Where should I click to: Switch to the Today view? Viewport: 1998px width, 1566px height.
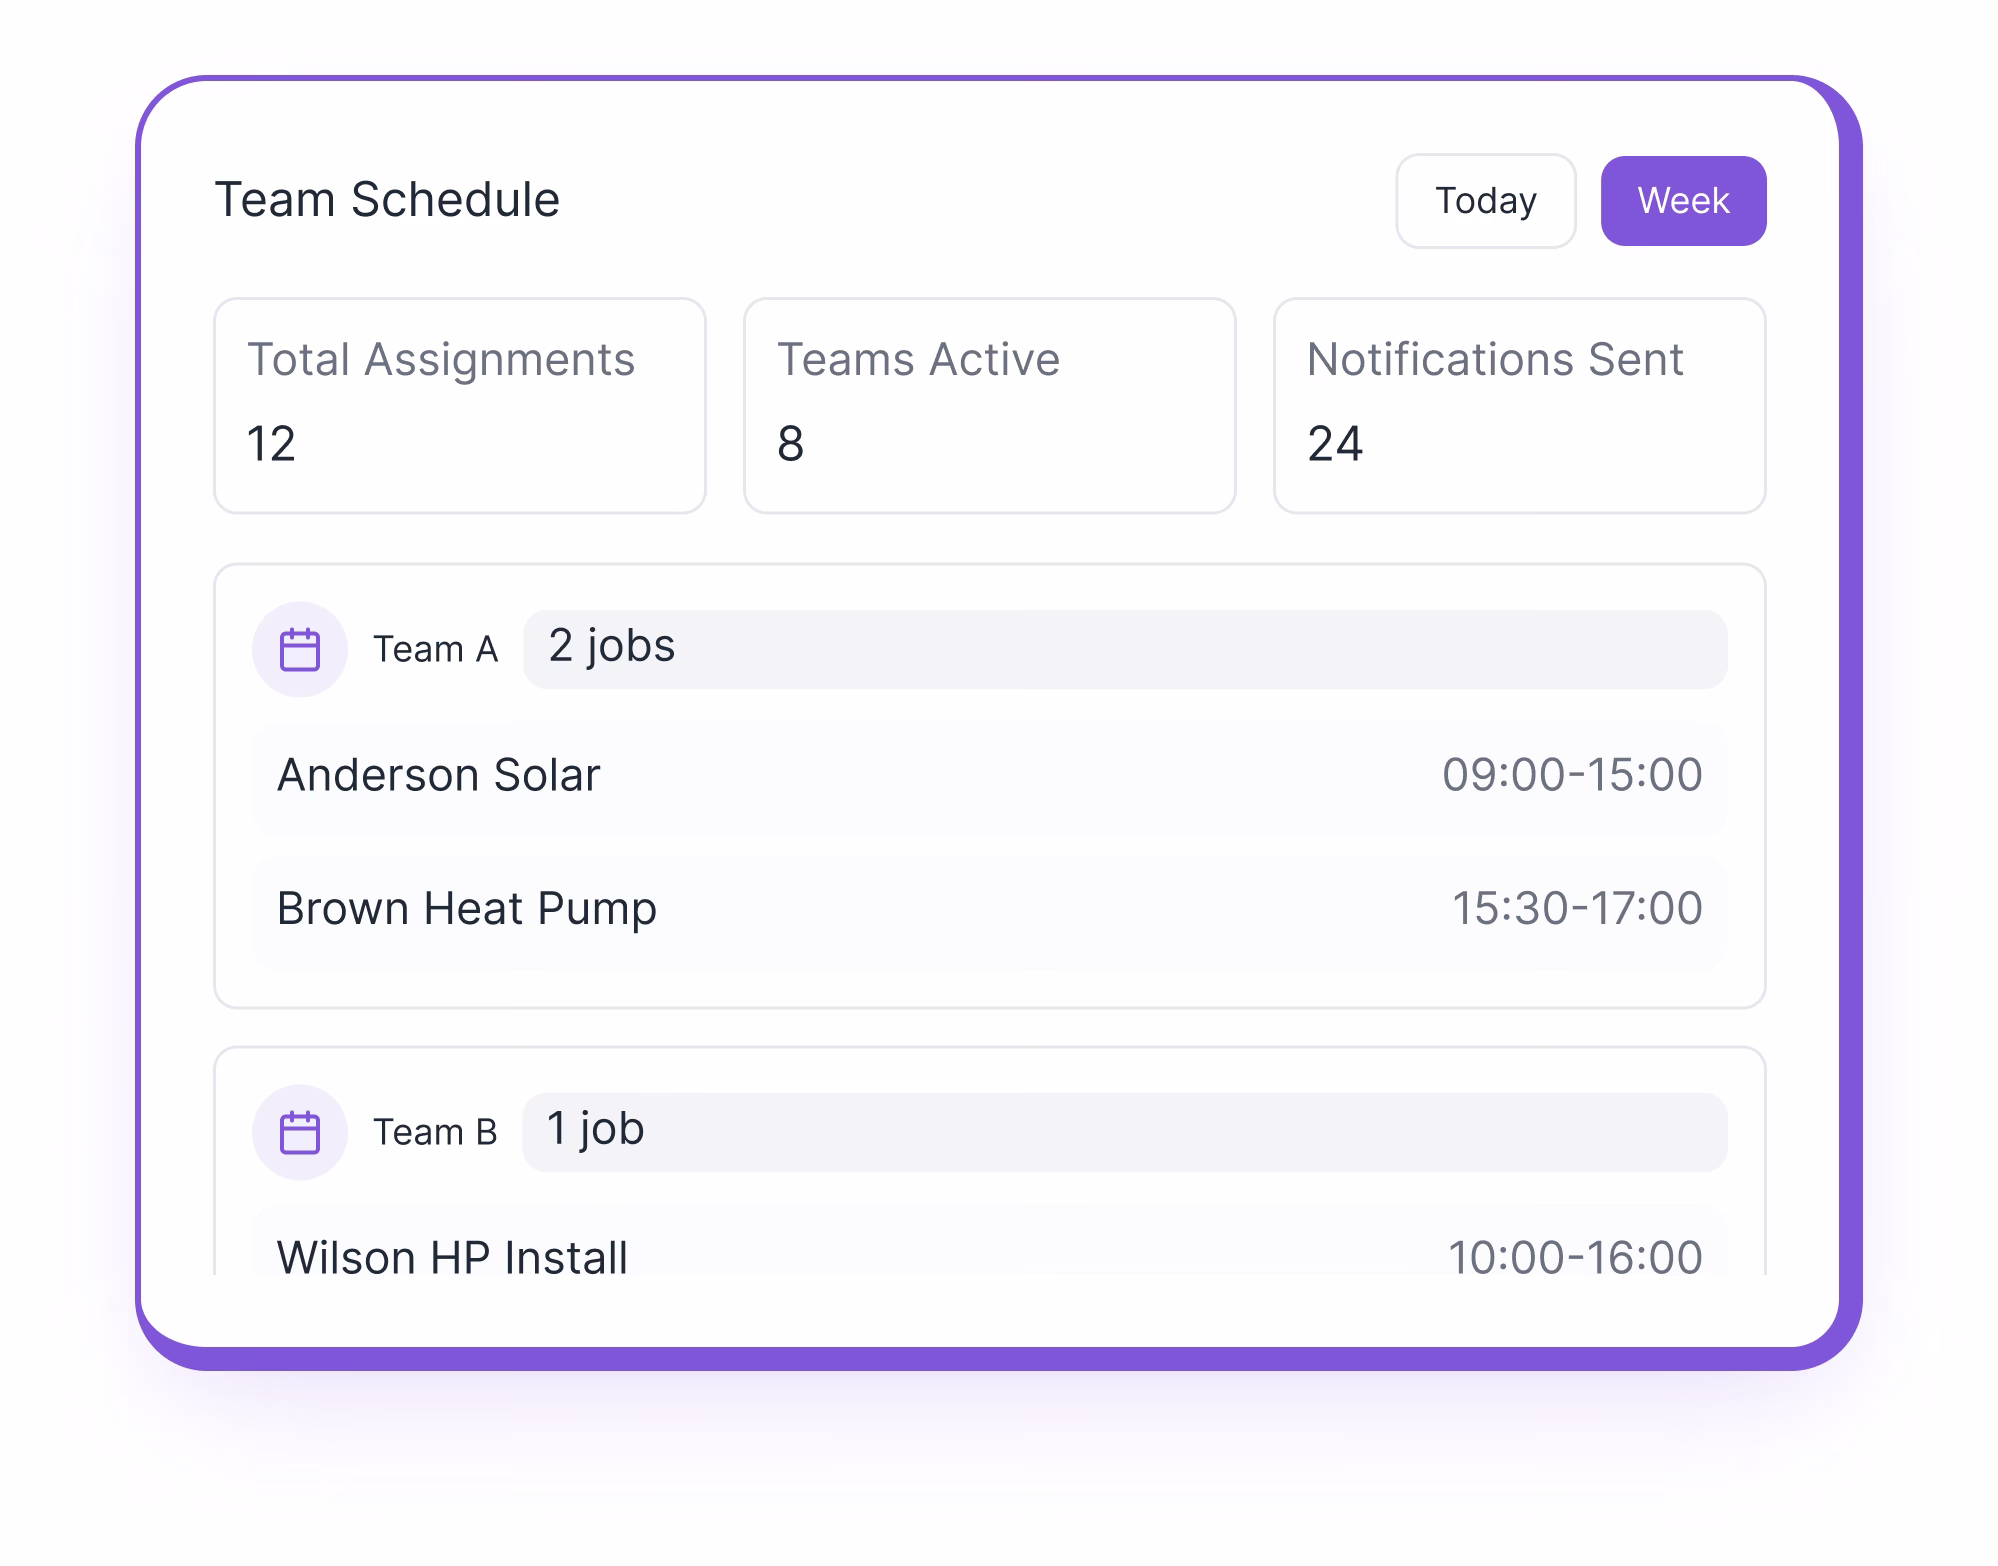coord(1485,200)
